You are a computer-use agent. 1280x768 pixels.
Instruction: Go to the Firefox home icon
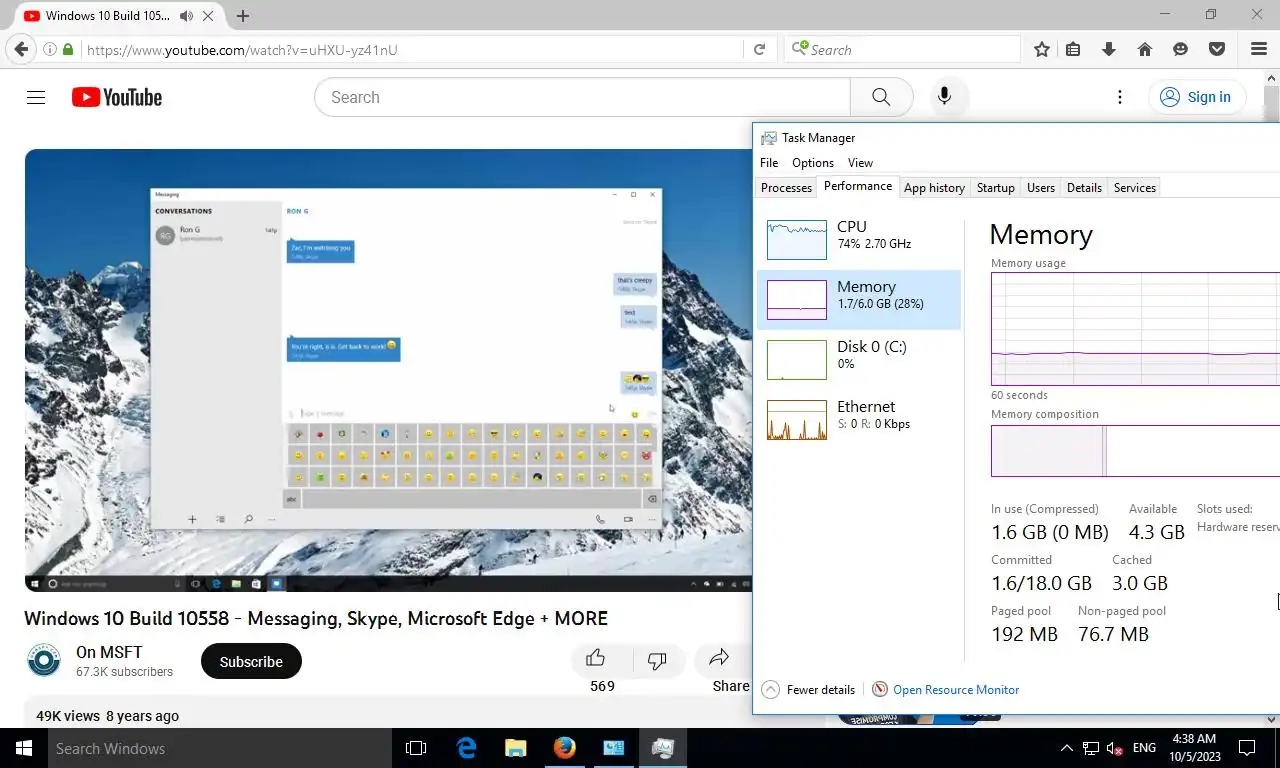(x=1145, y=49)
